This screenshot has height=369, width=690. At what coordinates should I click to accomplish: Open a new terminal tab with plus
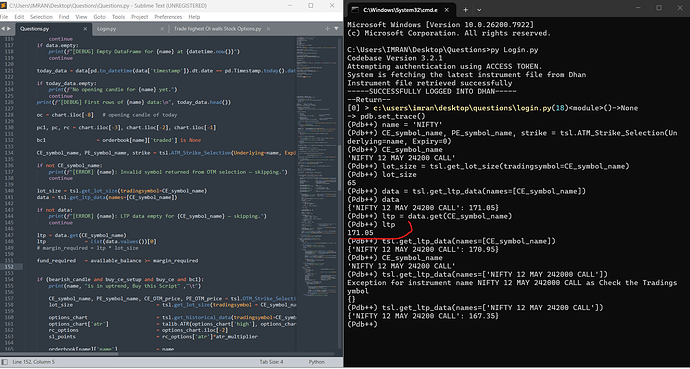pyautogui.click(x=466, y=9)
